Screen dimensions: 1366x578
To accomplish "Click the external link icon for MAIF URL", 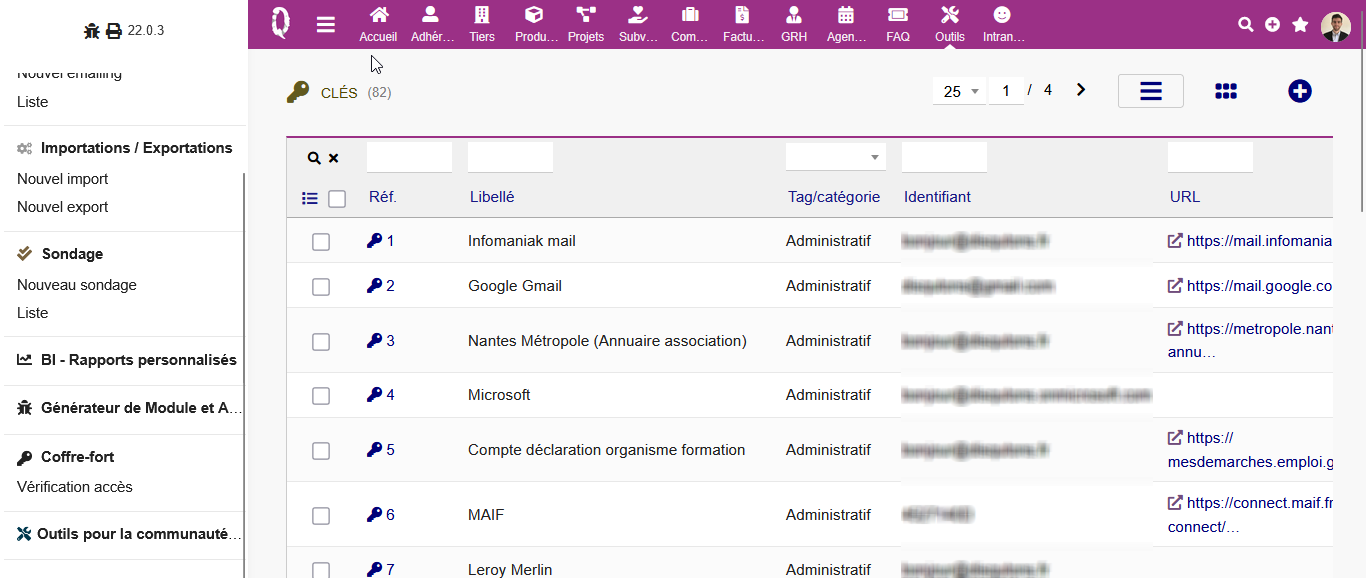I will [1175, 502].
